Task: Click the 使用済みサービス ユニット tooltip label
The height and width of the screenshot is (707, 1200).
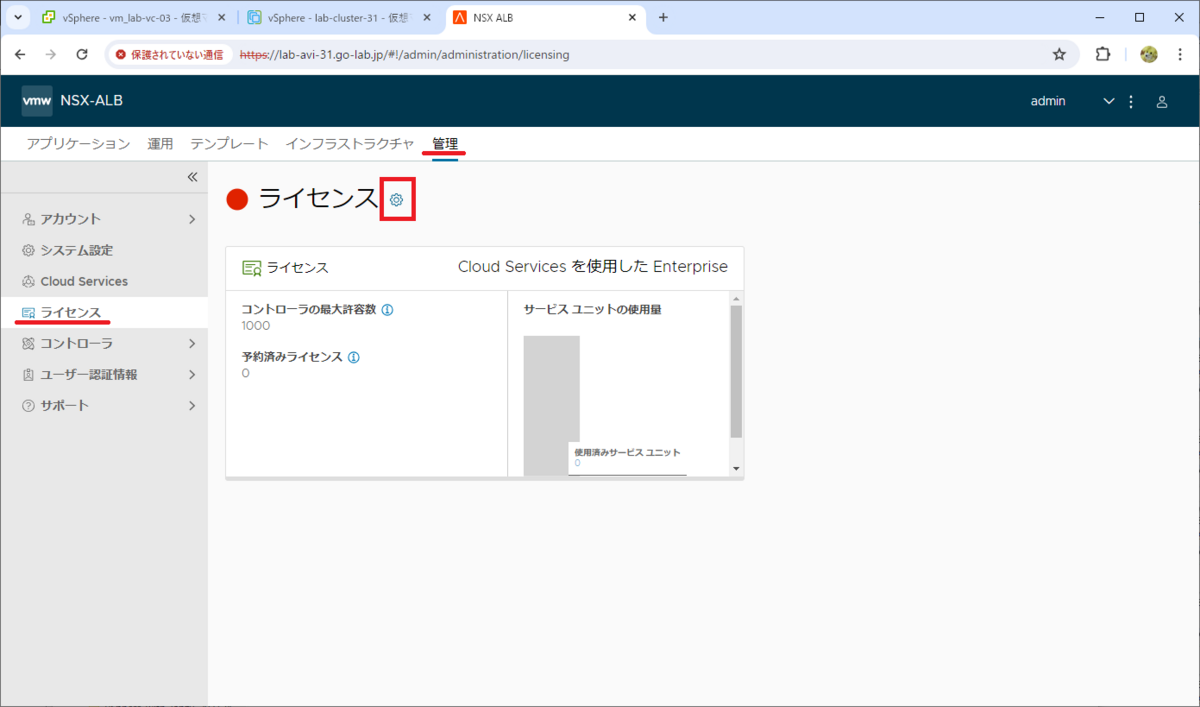Action: click(627, 452)
